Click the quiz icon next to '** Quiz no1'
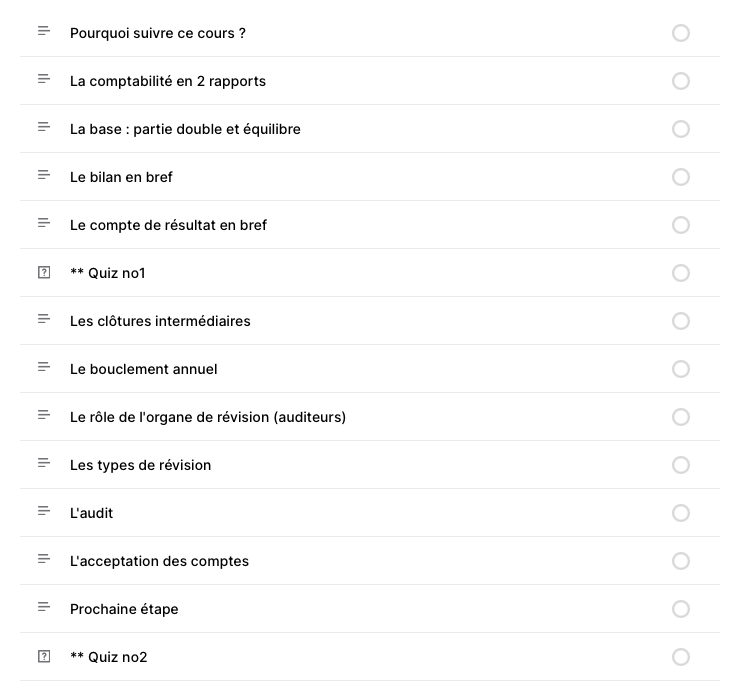The width and height of the screenshot is (739, 691). click(44, 272)
